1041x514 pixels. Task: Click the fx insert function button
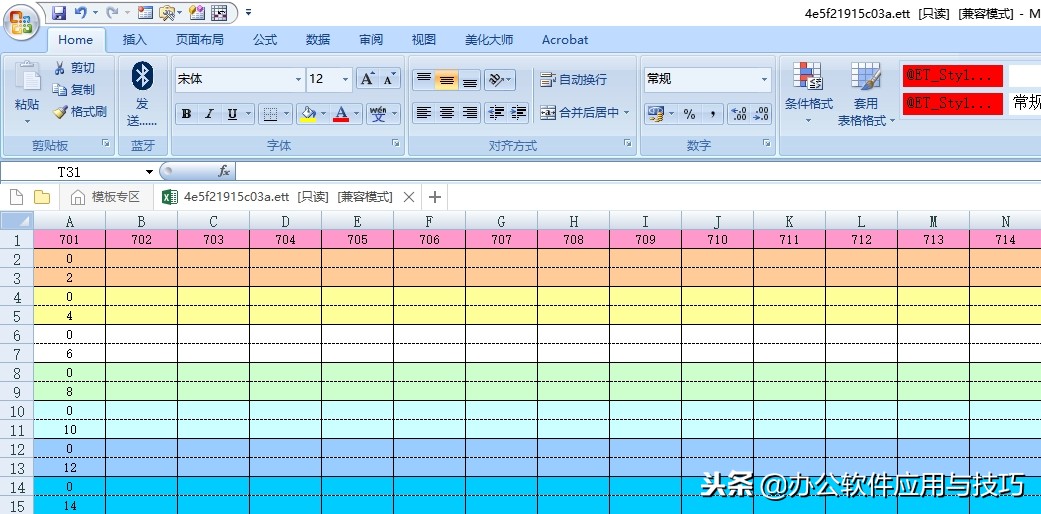tap(224, 172)
